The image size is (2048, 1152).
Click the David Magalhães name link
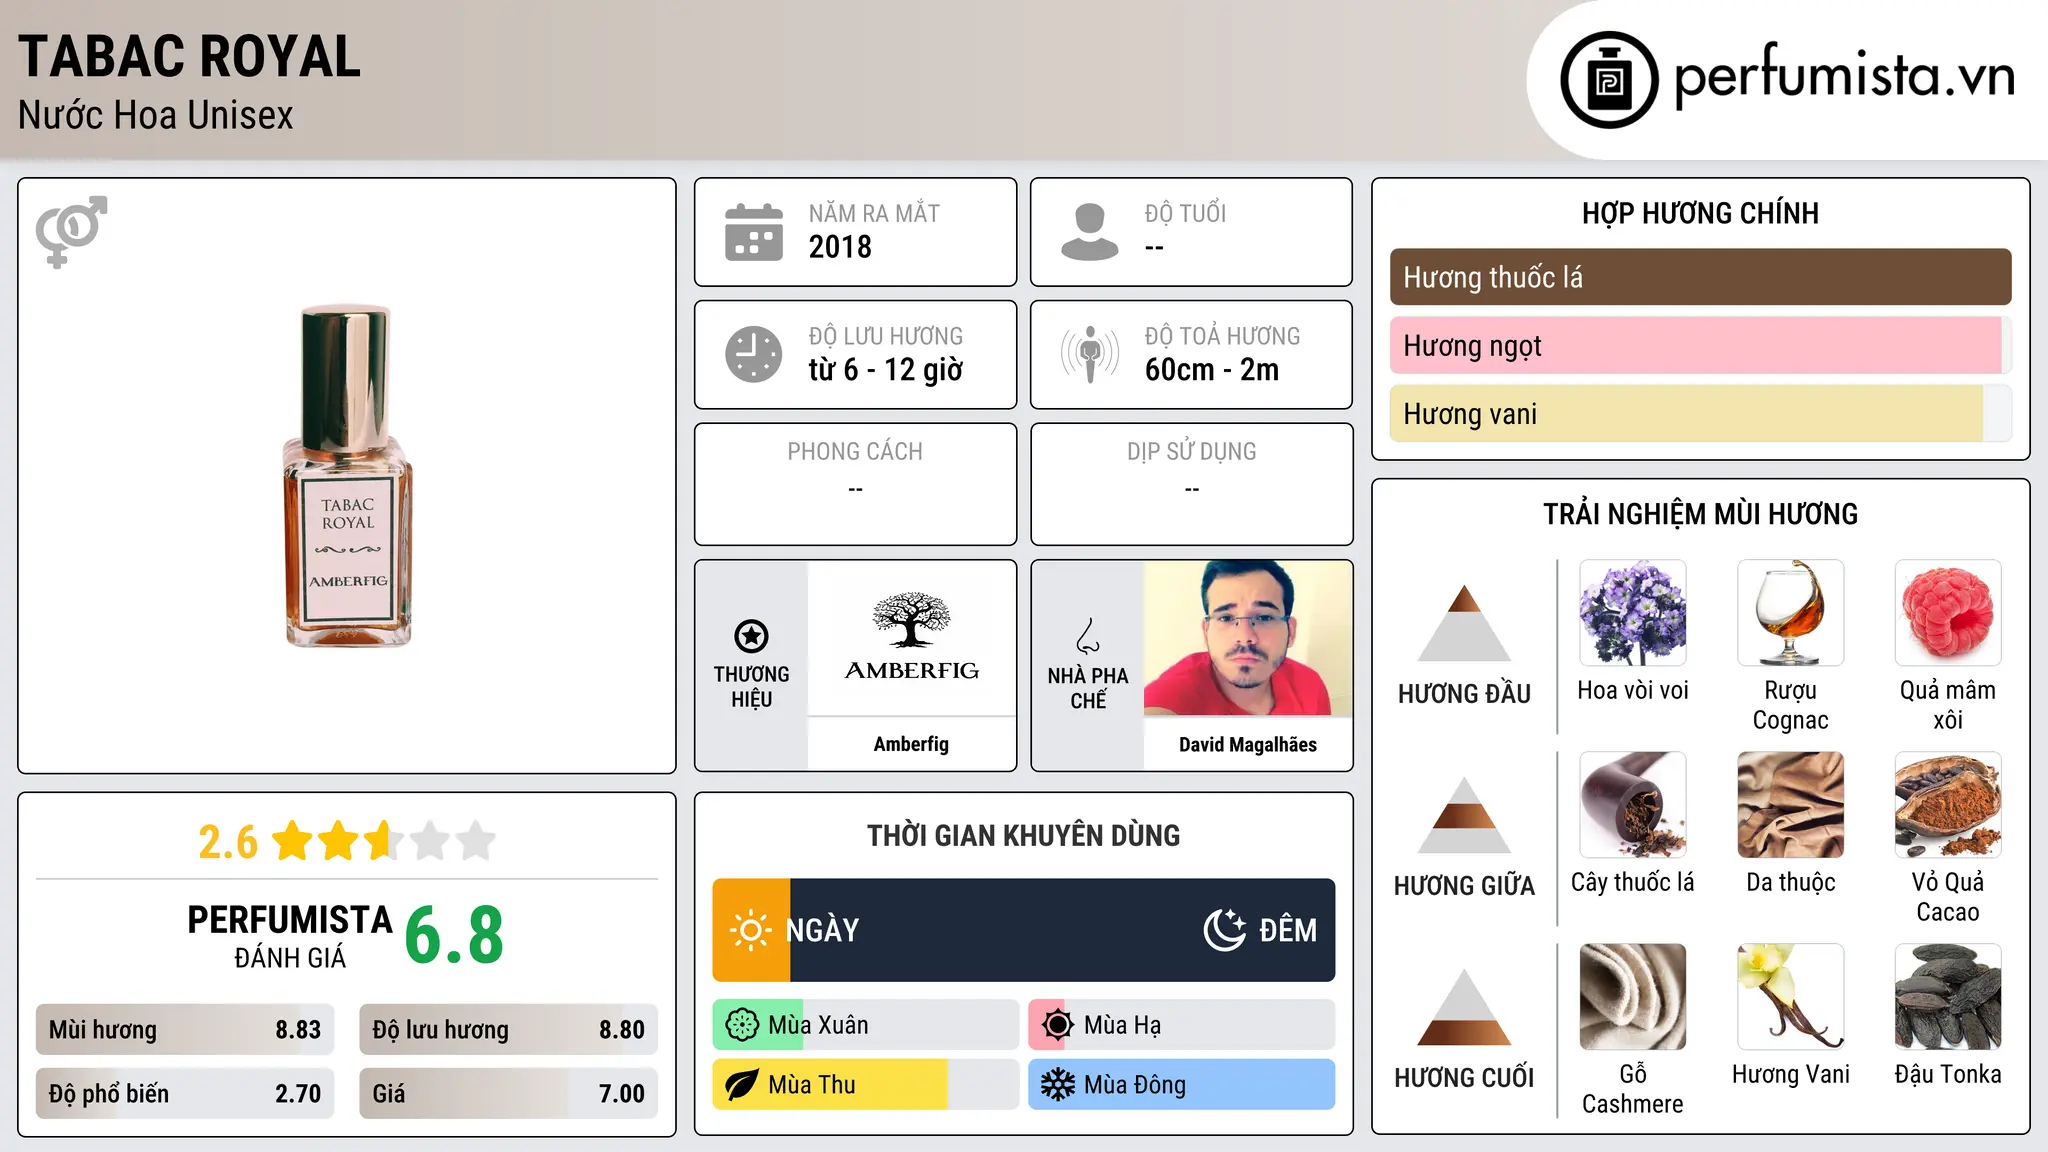[x=1248, y=744]
